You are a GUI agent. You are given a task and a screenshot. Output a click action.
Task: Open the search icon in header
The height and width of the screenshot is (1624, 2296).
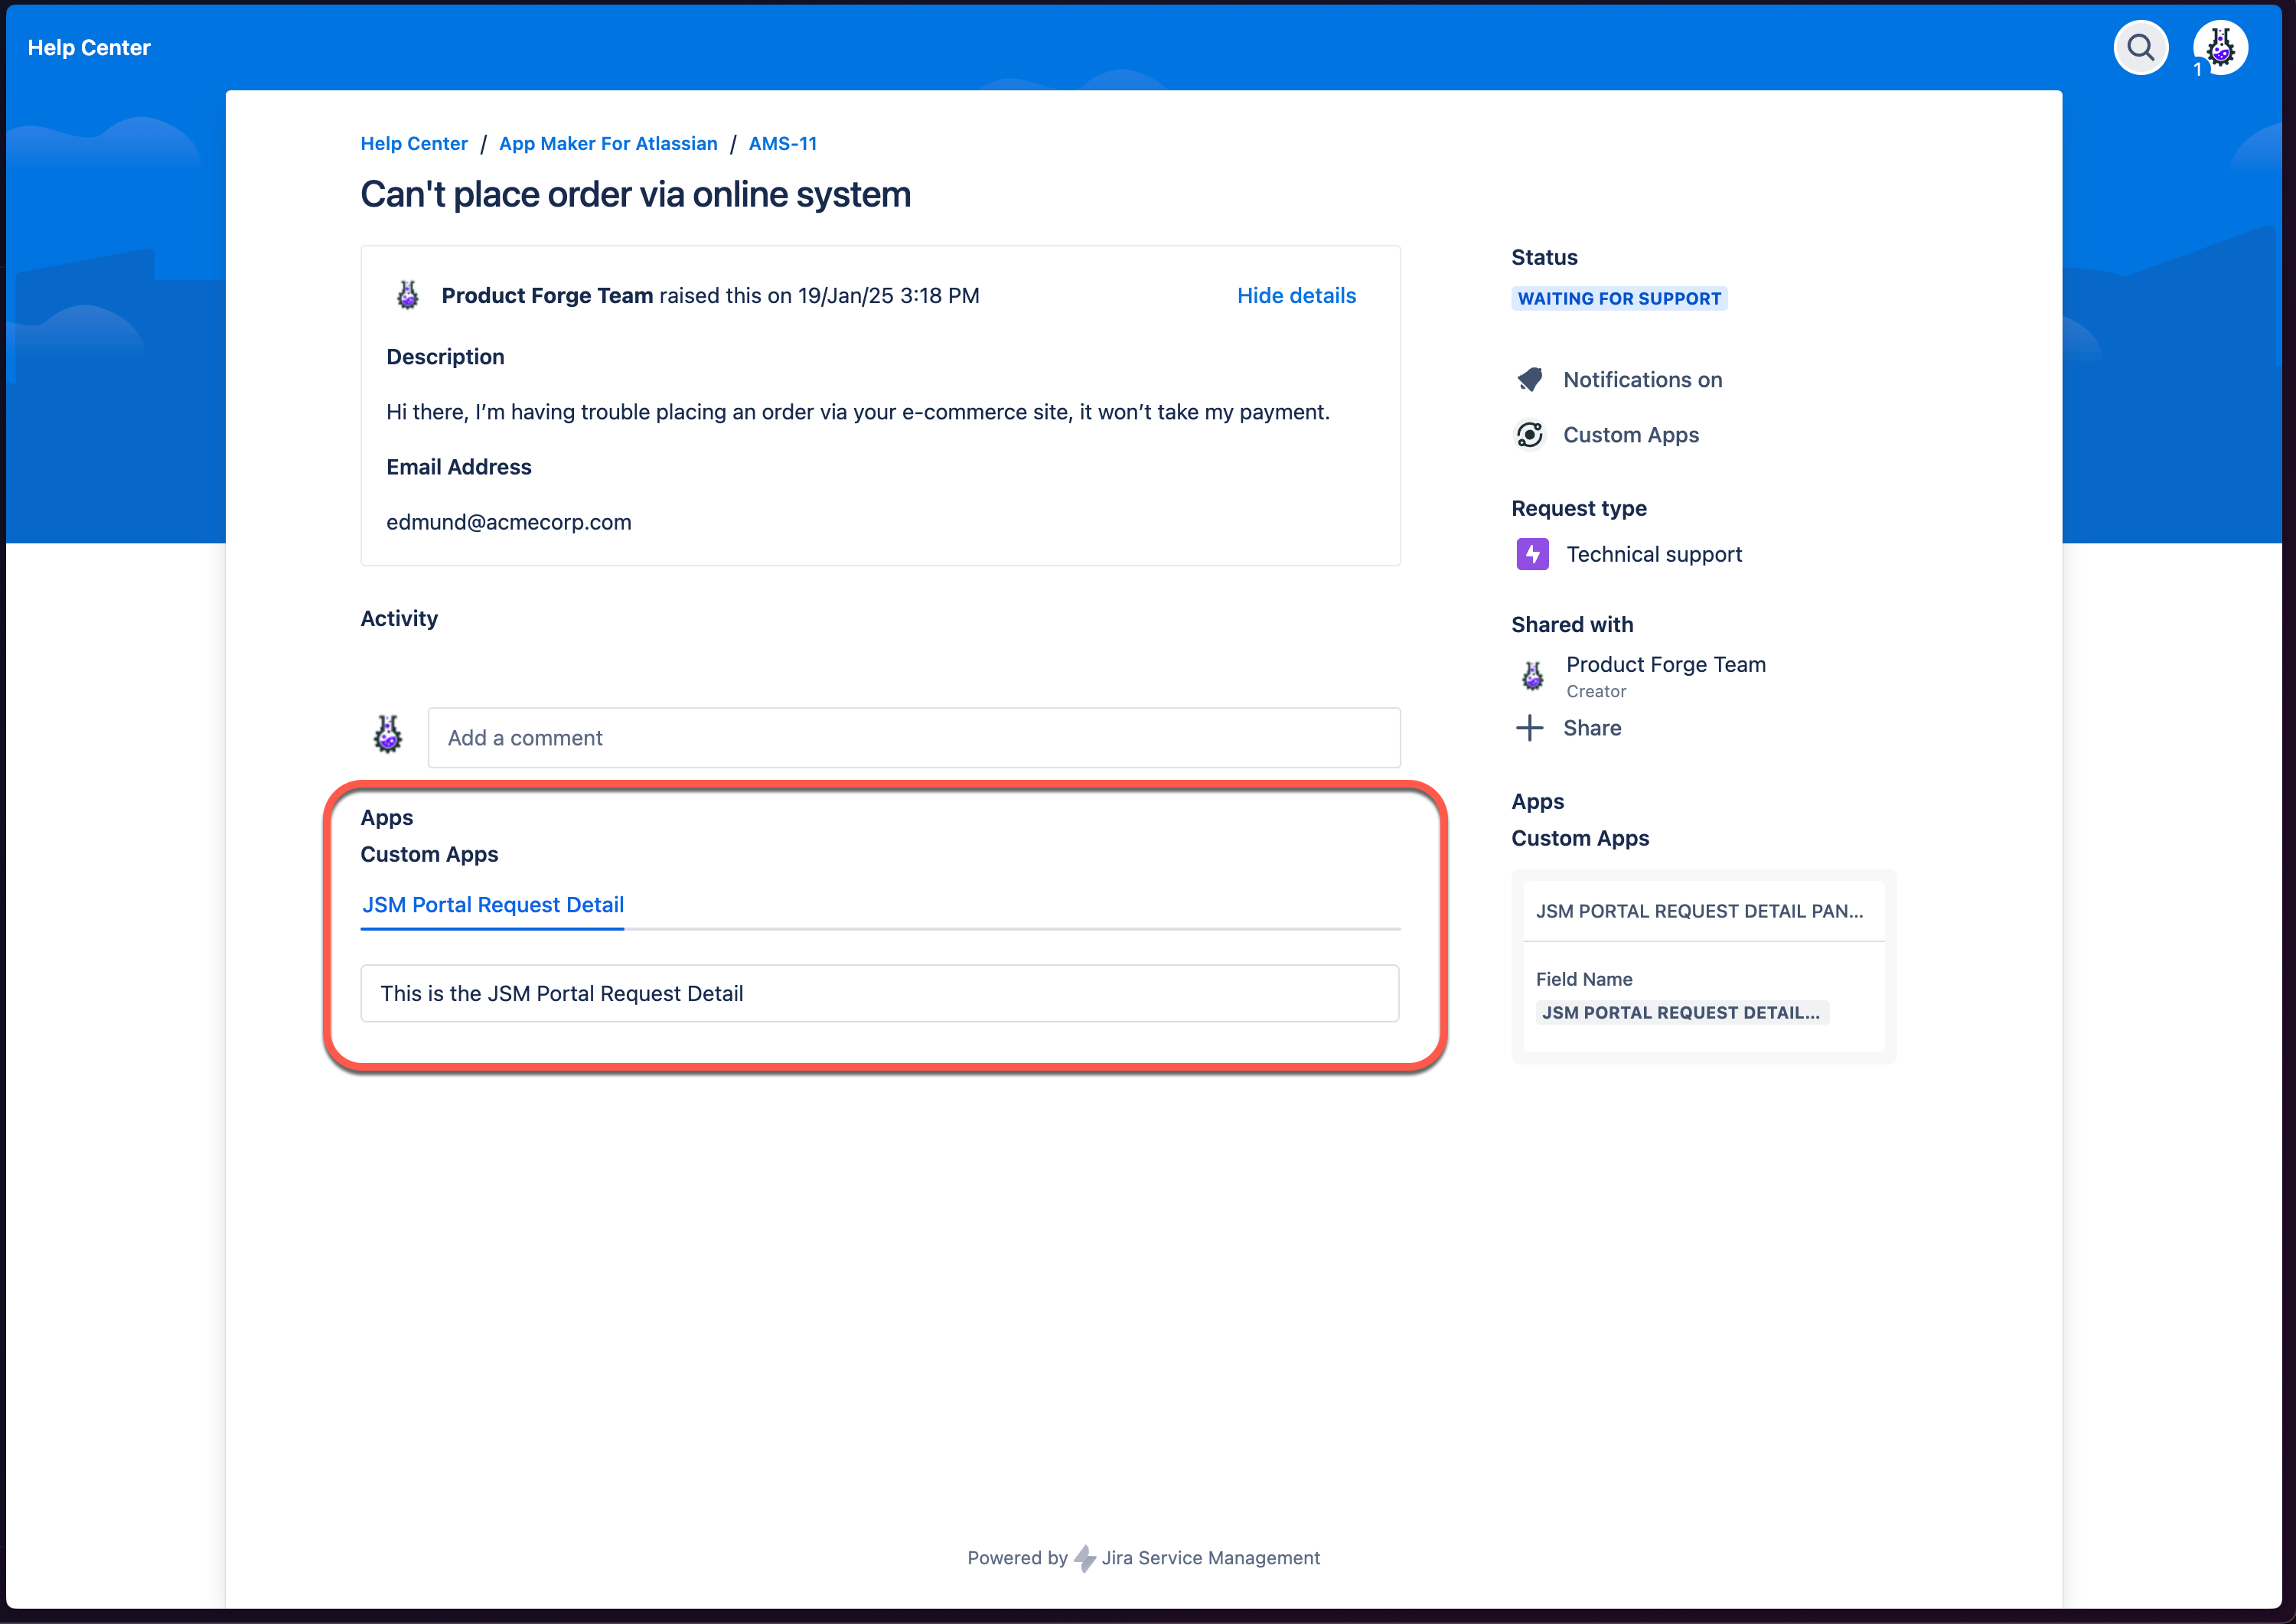point(2140,47)
